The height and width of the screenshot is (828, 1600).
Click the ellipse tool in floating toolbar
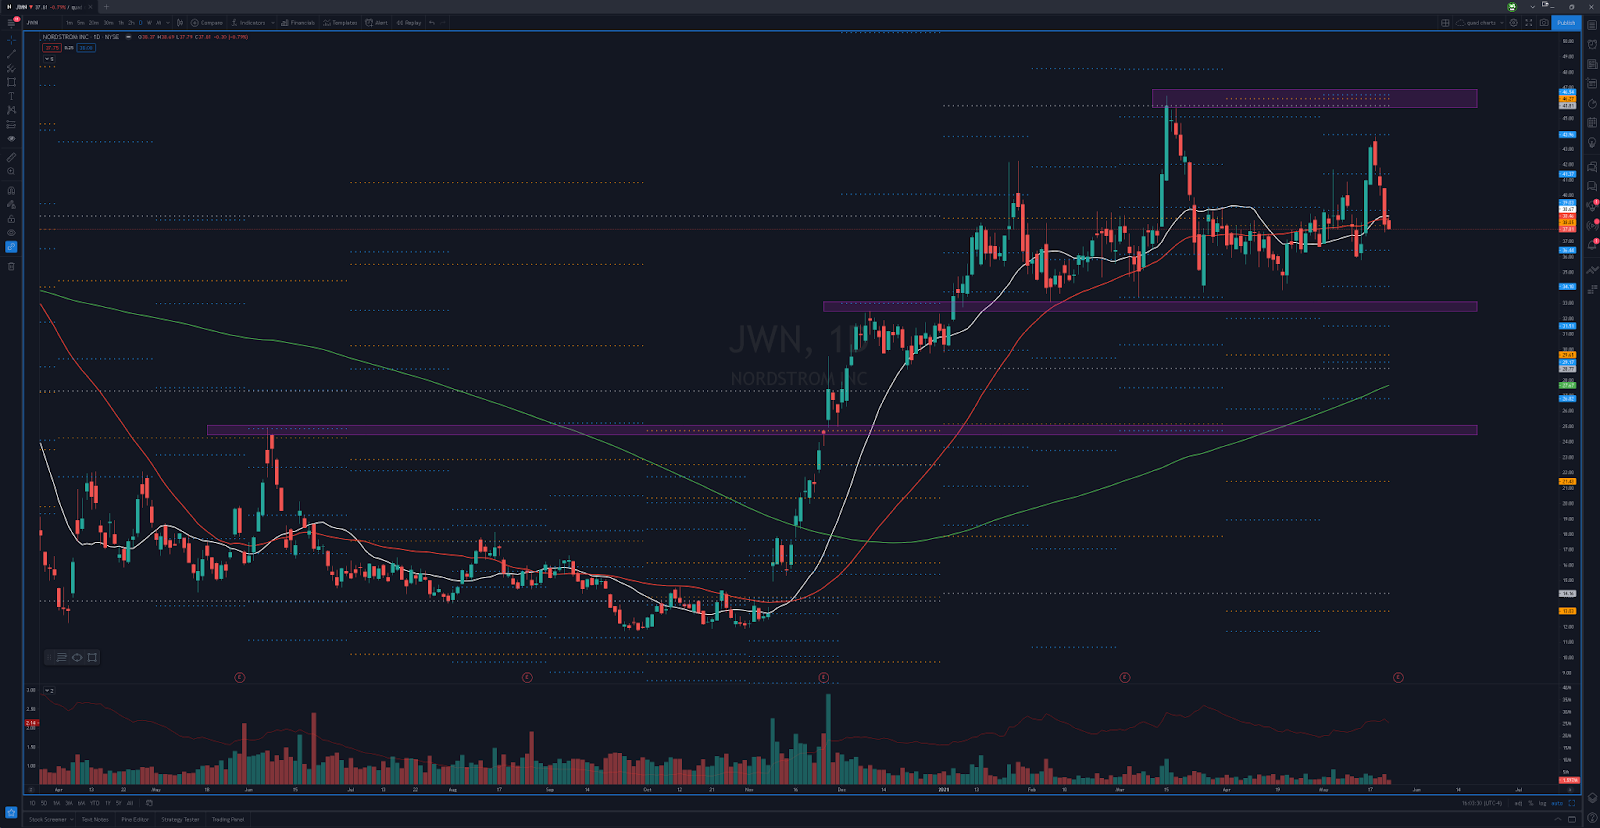(x=77, y=657)
